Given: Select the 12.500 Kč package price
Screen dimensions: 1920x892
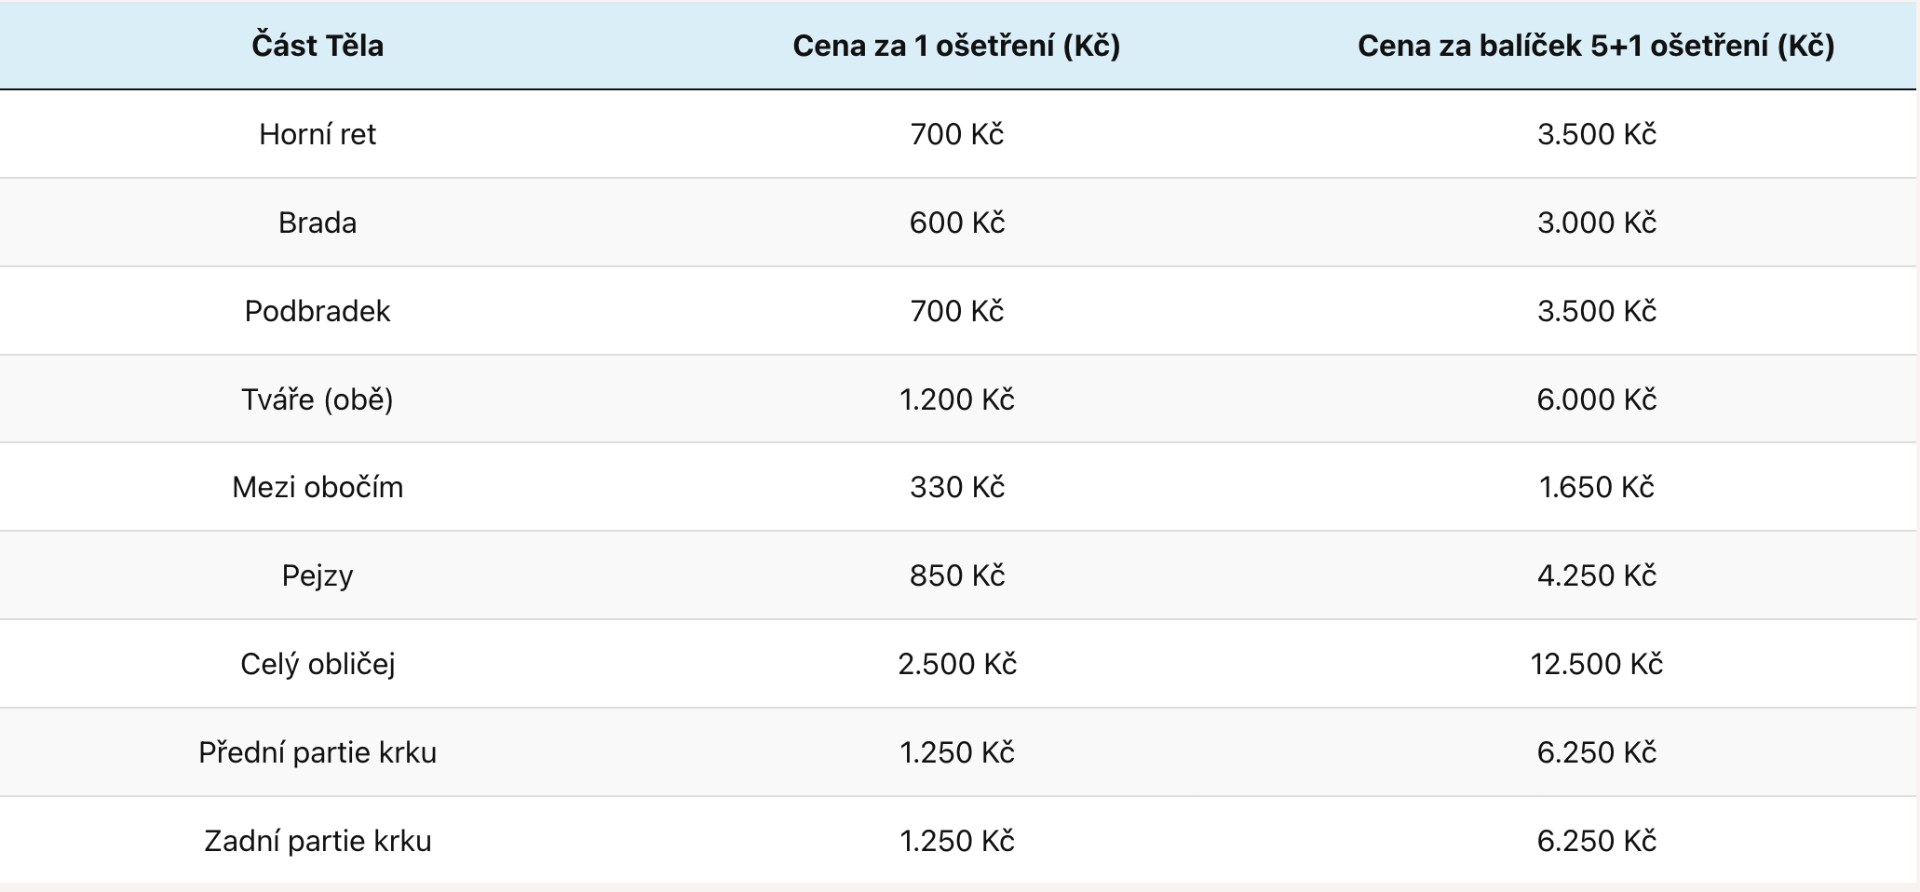Looking at the screenshot, I should 1595,664.
